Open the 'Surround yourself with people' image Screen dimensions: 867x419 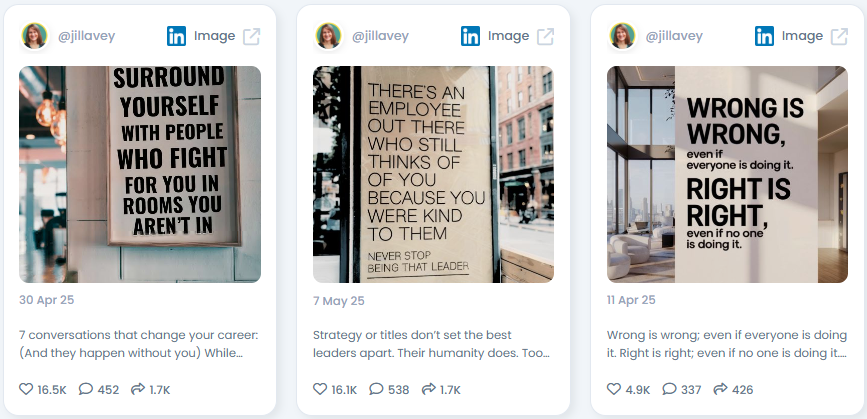(x=140, y=175)
